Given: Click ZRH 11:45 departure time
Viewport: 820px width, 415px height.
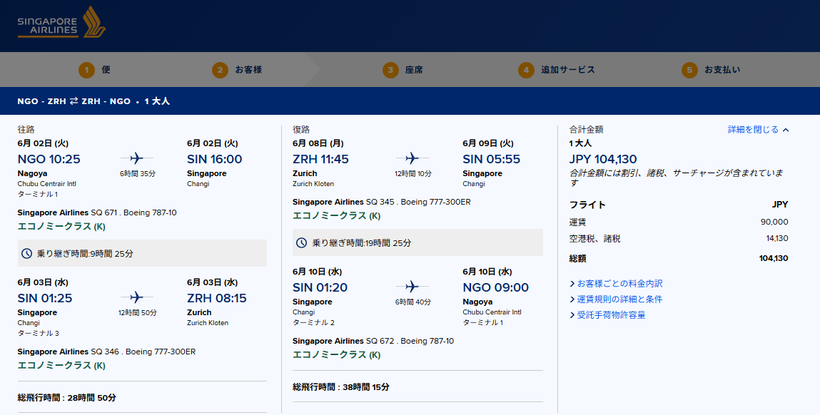Looking at the screenshot, I should click(321, 159).
